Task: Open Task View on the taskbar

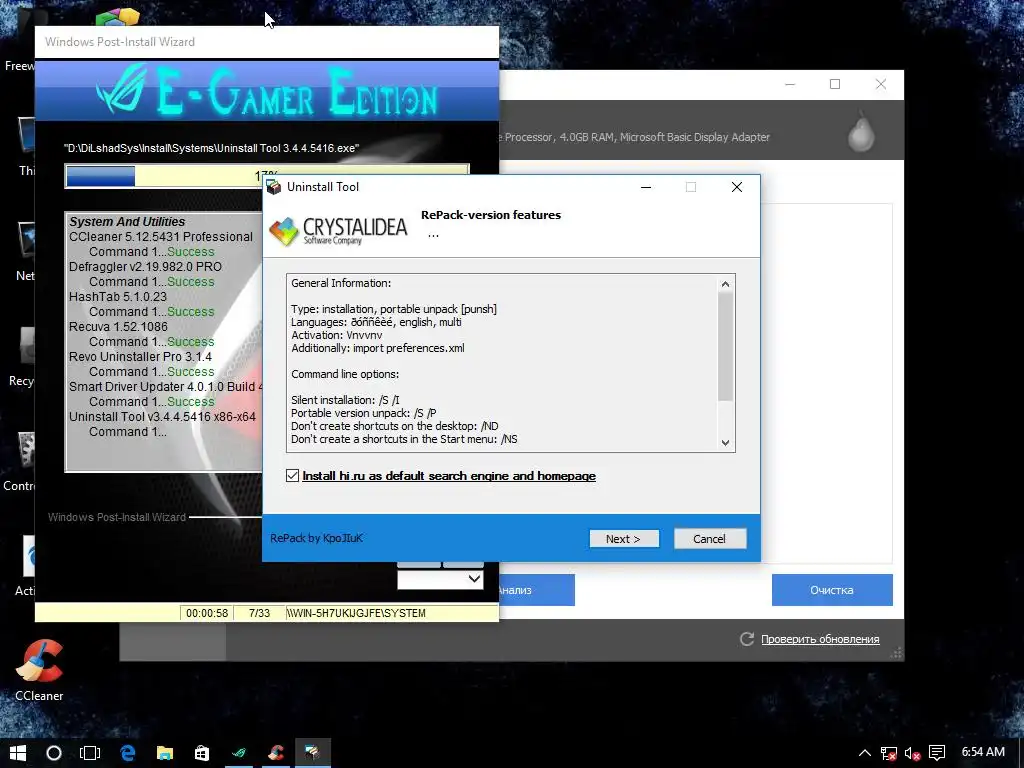Action: [90, 752]
